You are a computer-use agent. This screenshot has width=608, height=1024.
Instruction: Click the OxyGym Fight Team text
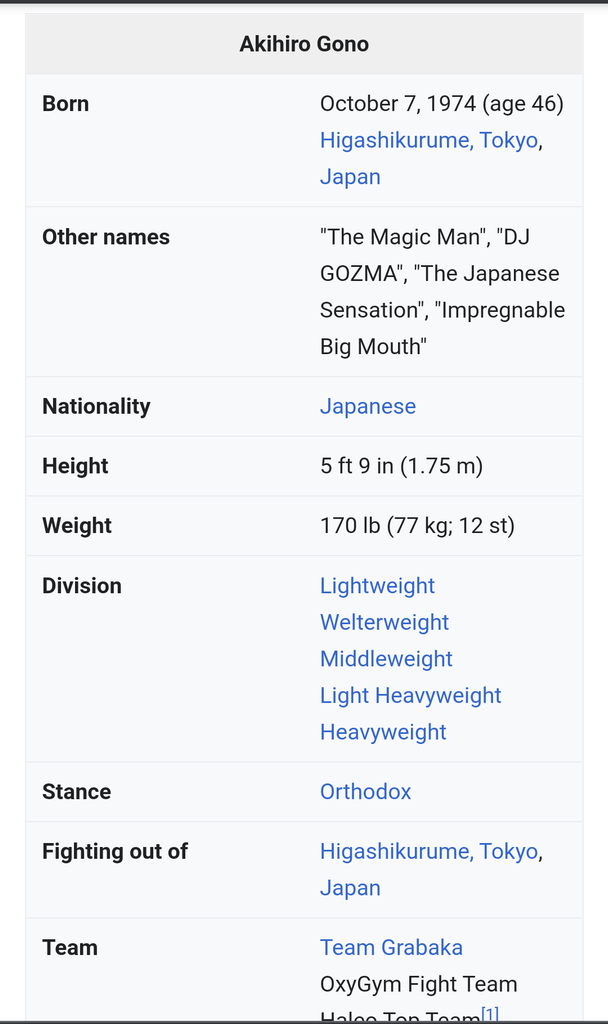[418, 984]
